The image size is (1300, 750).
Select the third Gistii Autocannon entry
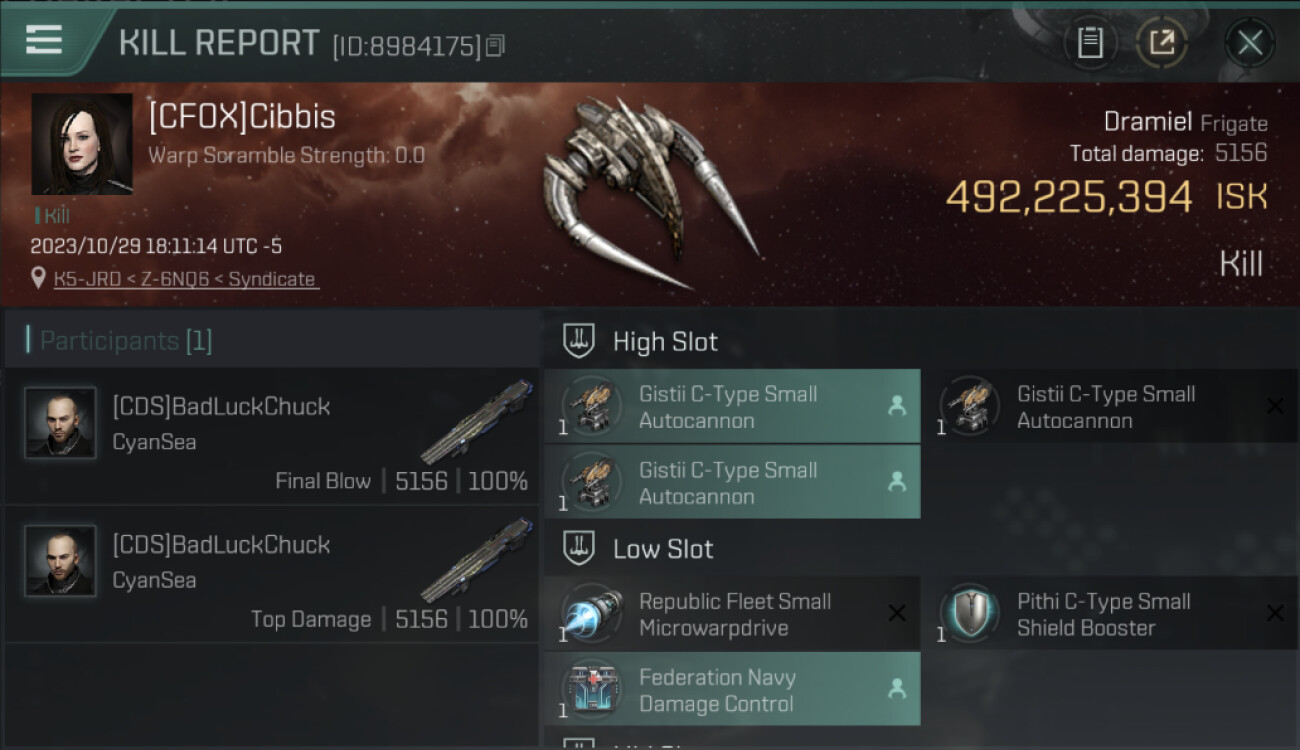pyautogui.click(x=732, y=482)
